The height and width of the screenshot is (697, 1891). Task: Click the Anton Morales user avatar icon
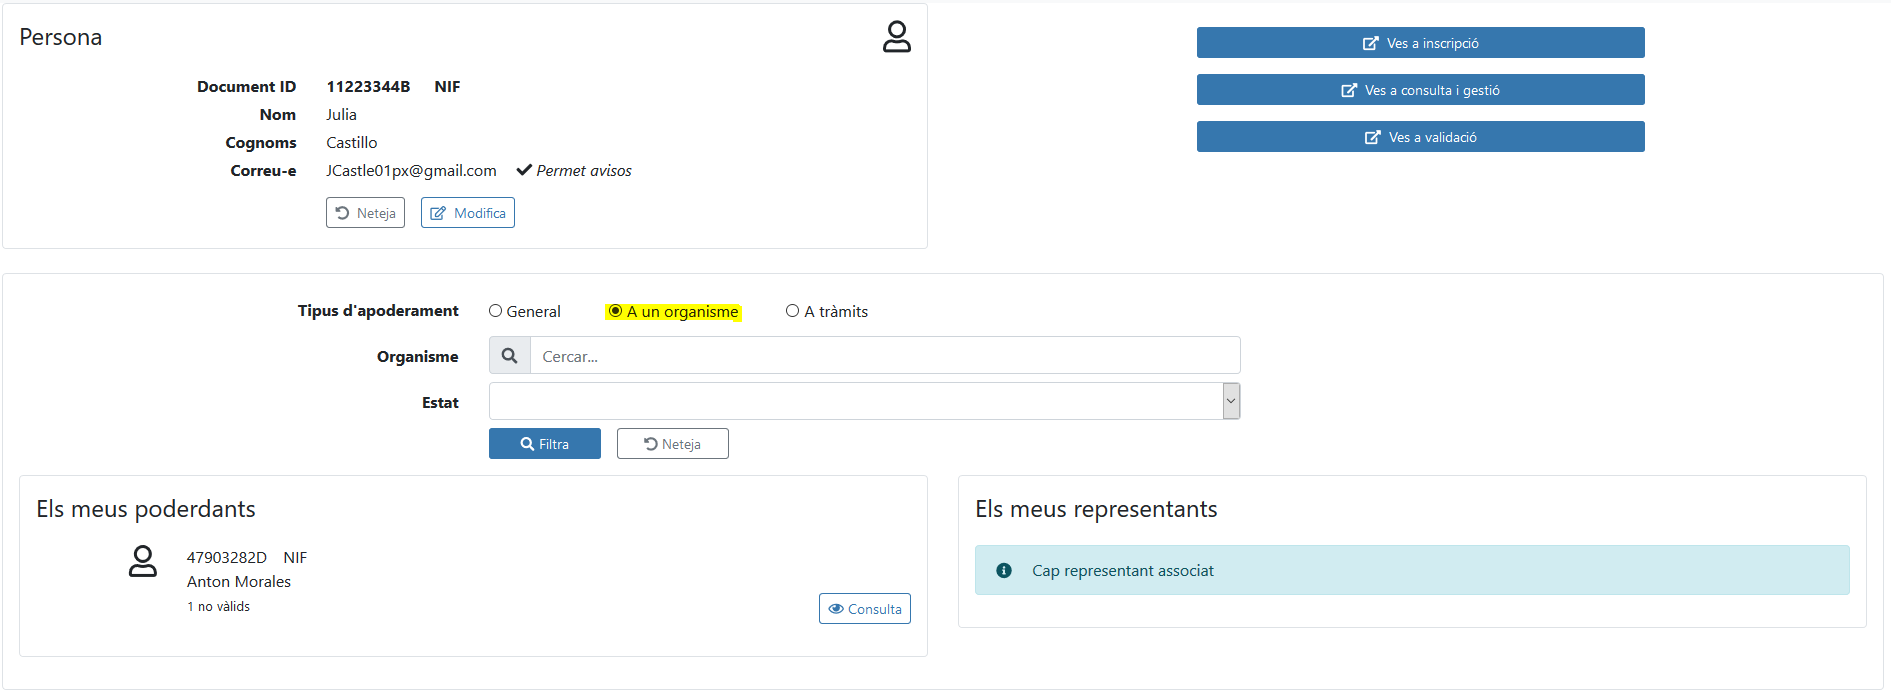[143, 561]
